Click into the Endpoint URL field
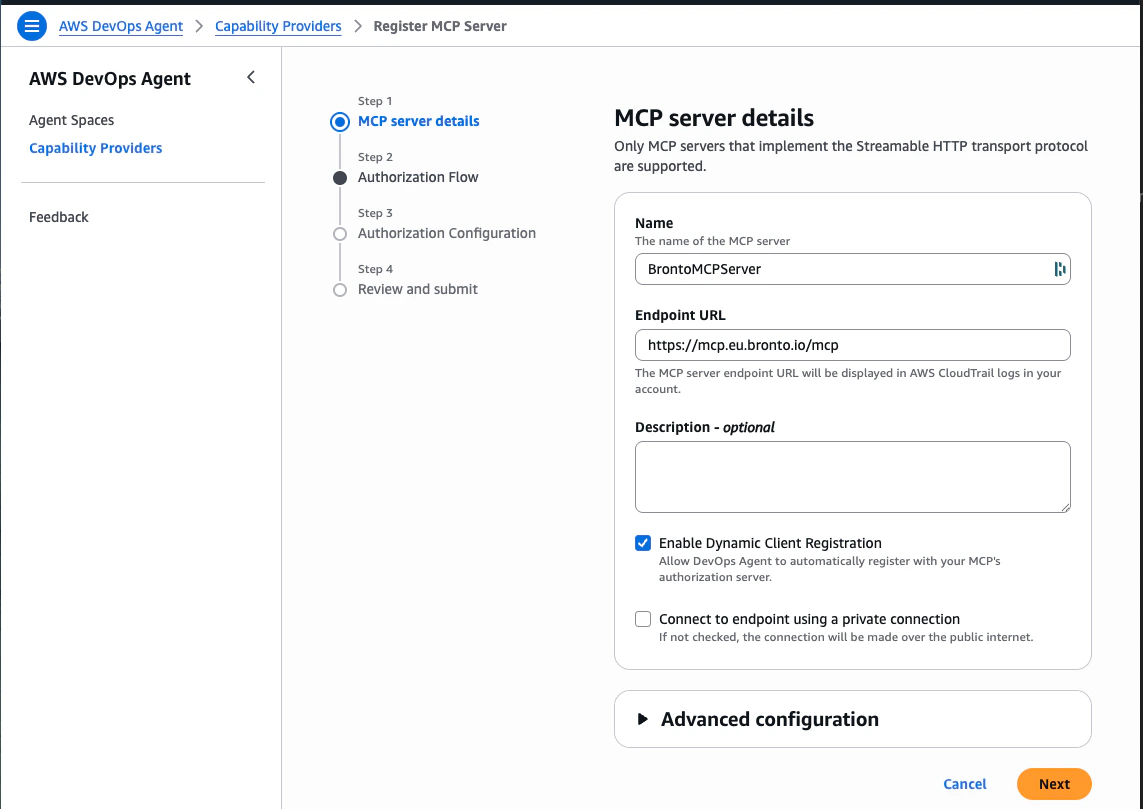The image size is (1143, 809). pos(852,345)
